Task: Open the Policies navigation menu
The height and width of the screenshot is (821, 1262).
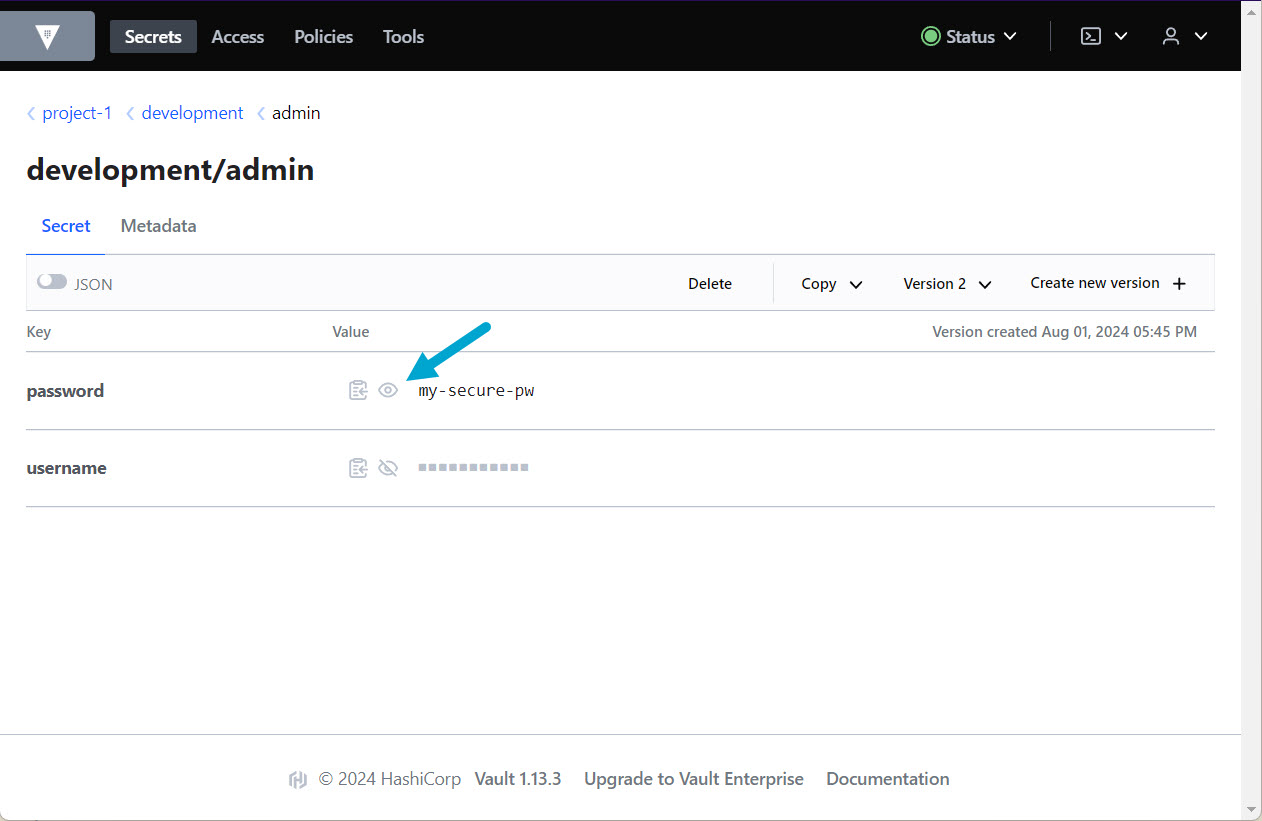Action: coord(323,37)
